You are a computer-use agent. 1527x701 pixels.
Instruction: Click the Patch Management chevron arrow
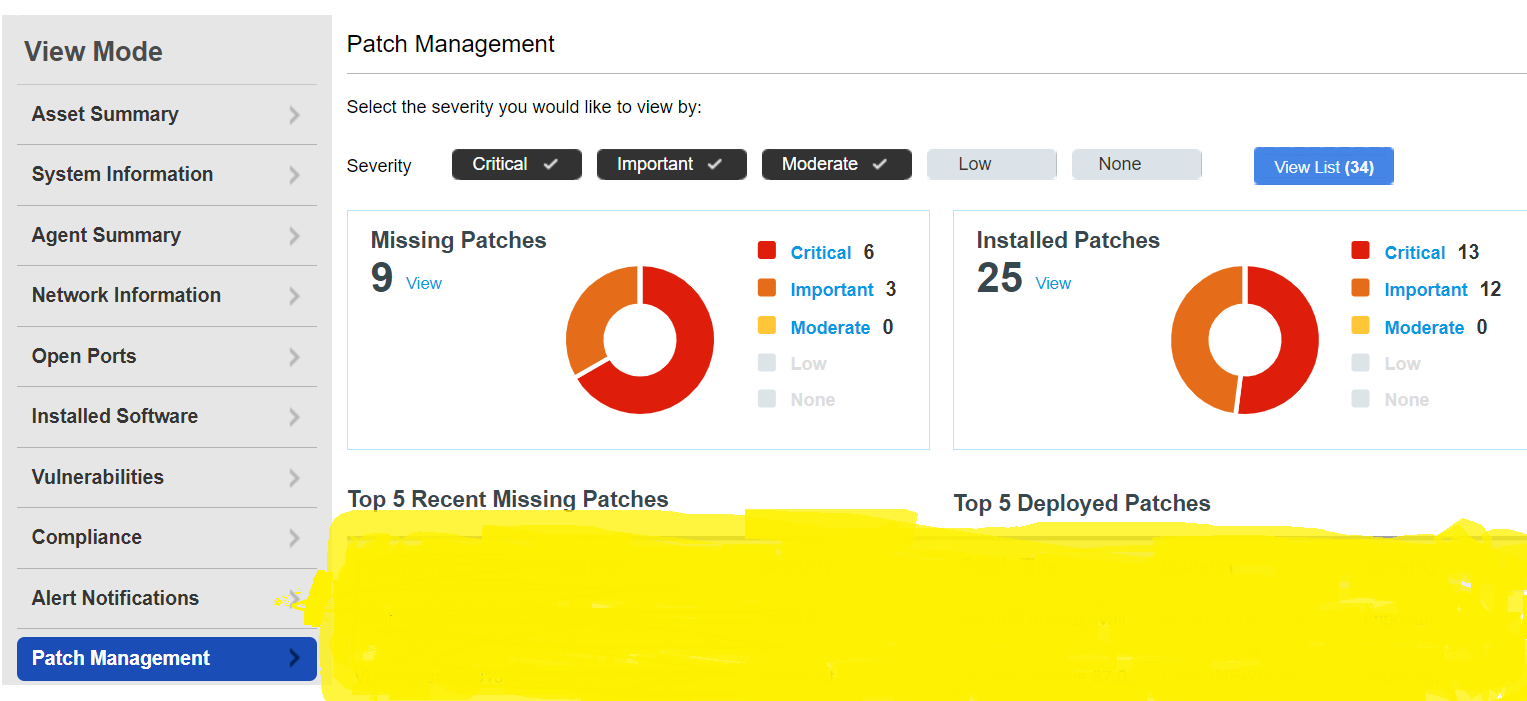(294, 658)
